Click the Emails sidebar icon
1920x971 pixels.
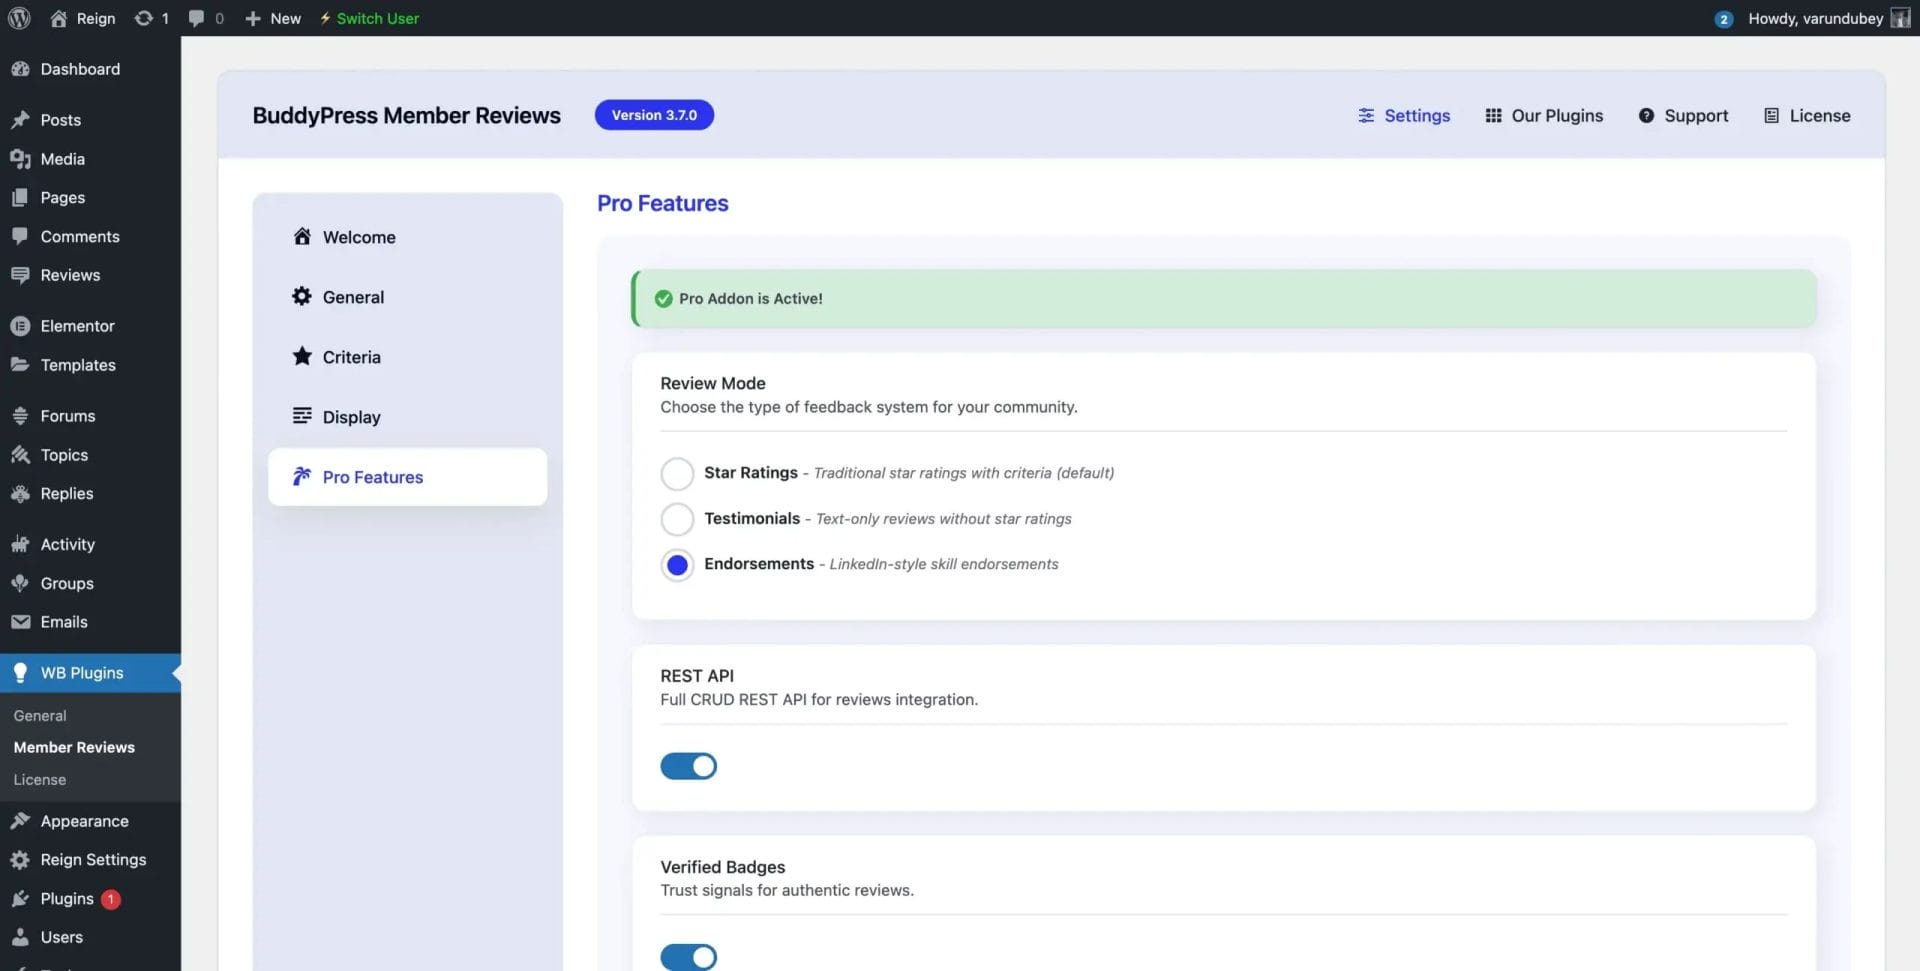[21, 621]
